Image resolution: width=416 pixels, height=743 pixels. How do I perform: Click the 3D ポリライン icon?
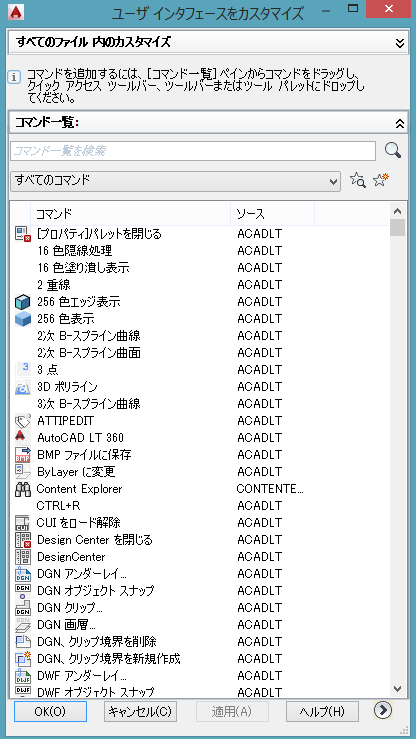pyautogui.click(x=23, y=387)
